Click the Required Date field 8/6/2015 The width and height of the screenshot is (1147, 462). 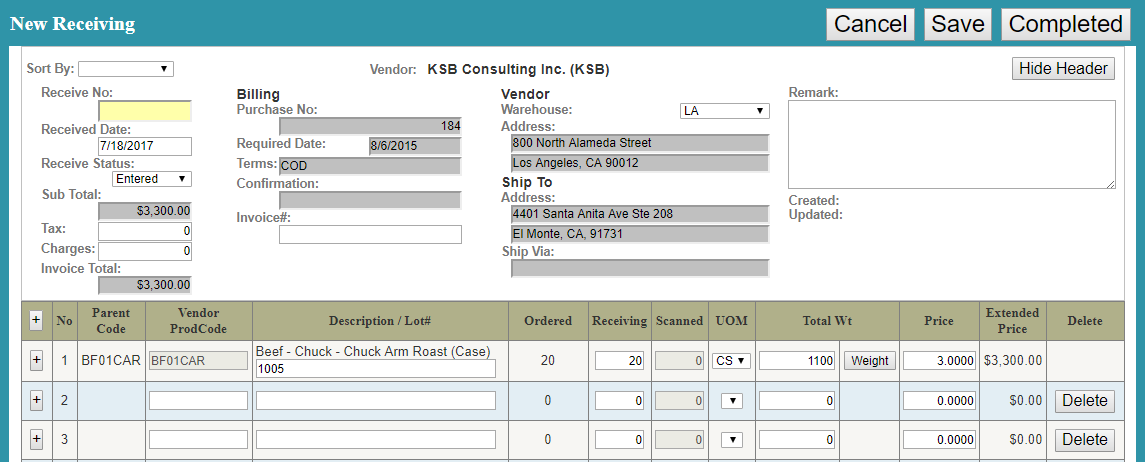click(415, 146)
